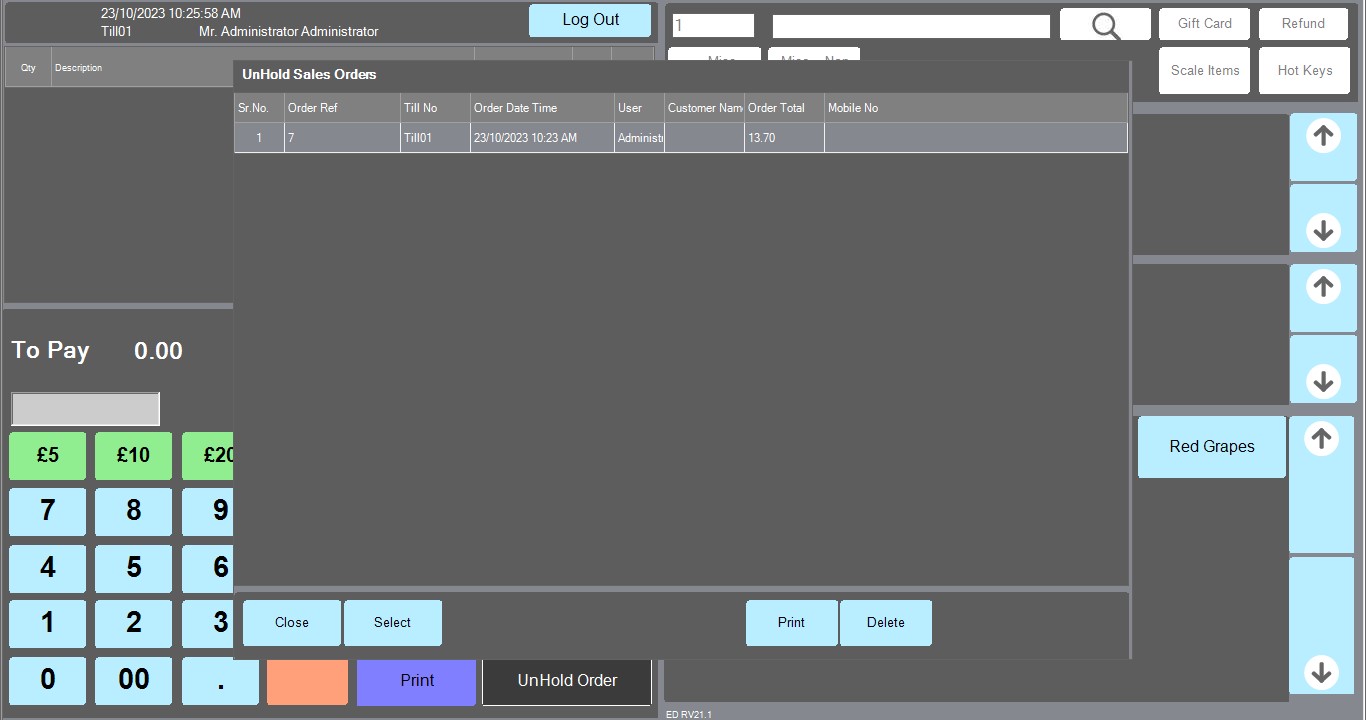Click the magnifying glass search icon
The image size is (1366, 720).
[x=1105, y=25]
